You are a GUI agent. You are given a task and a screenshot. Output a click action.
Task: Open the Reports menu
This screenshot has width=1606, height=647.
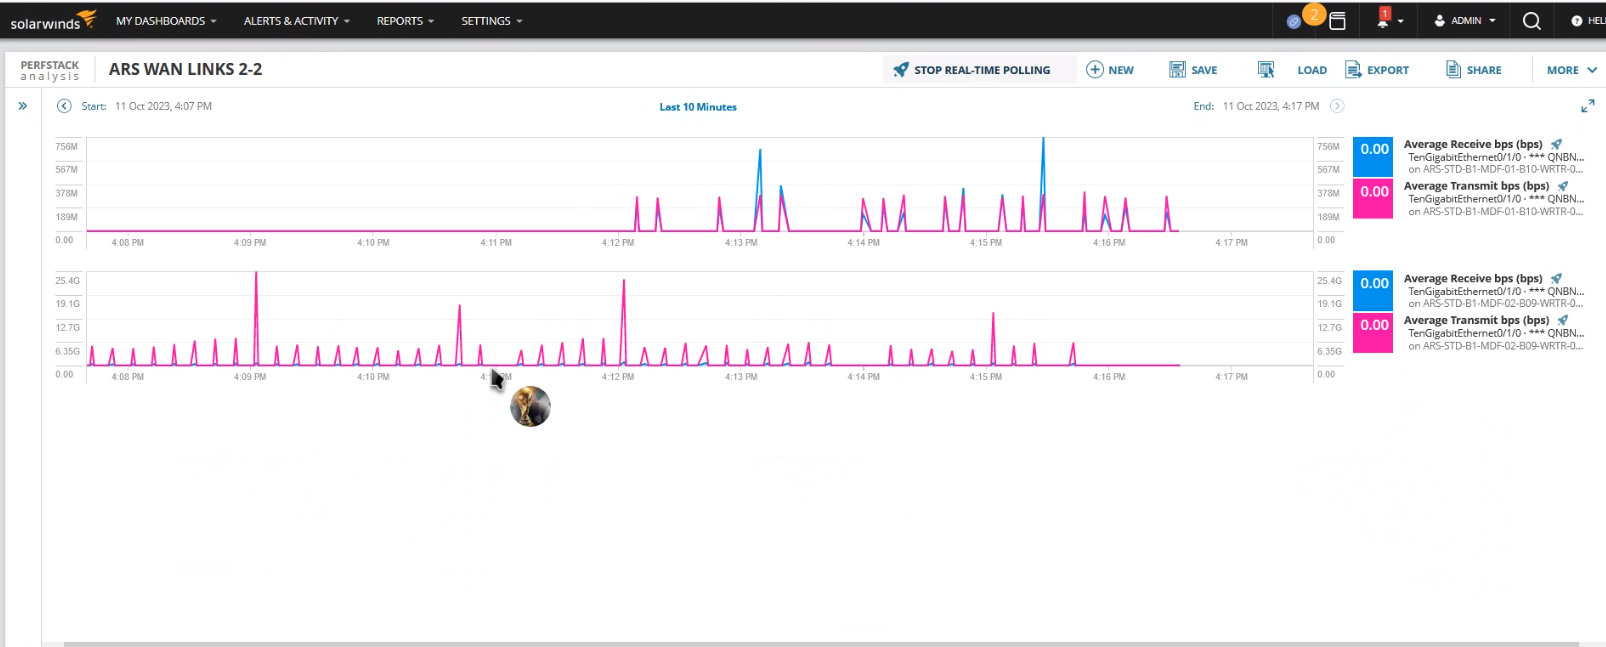[405, 21]
